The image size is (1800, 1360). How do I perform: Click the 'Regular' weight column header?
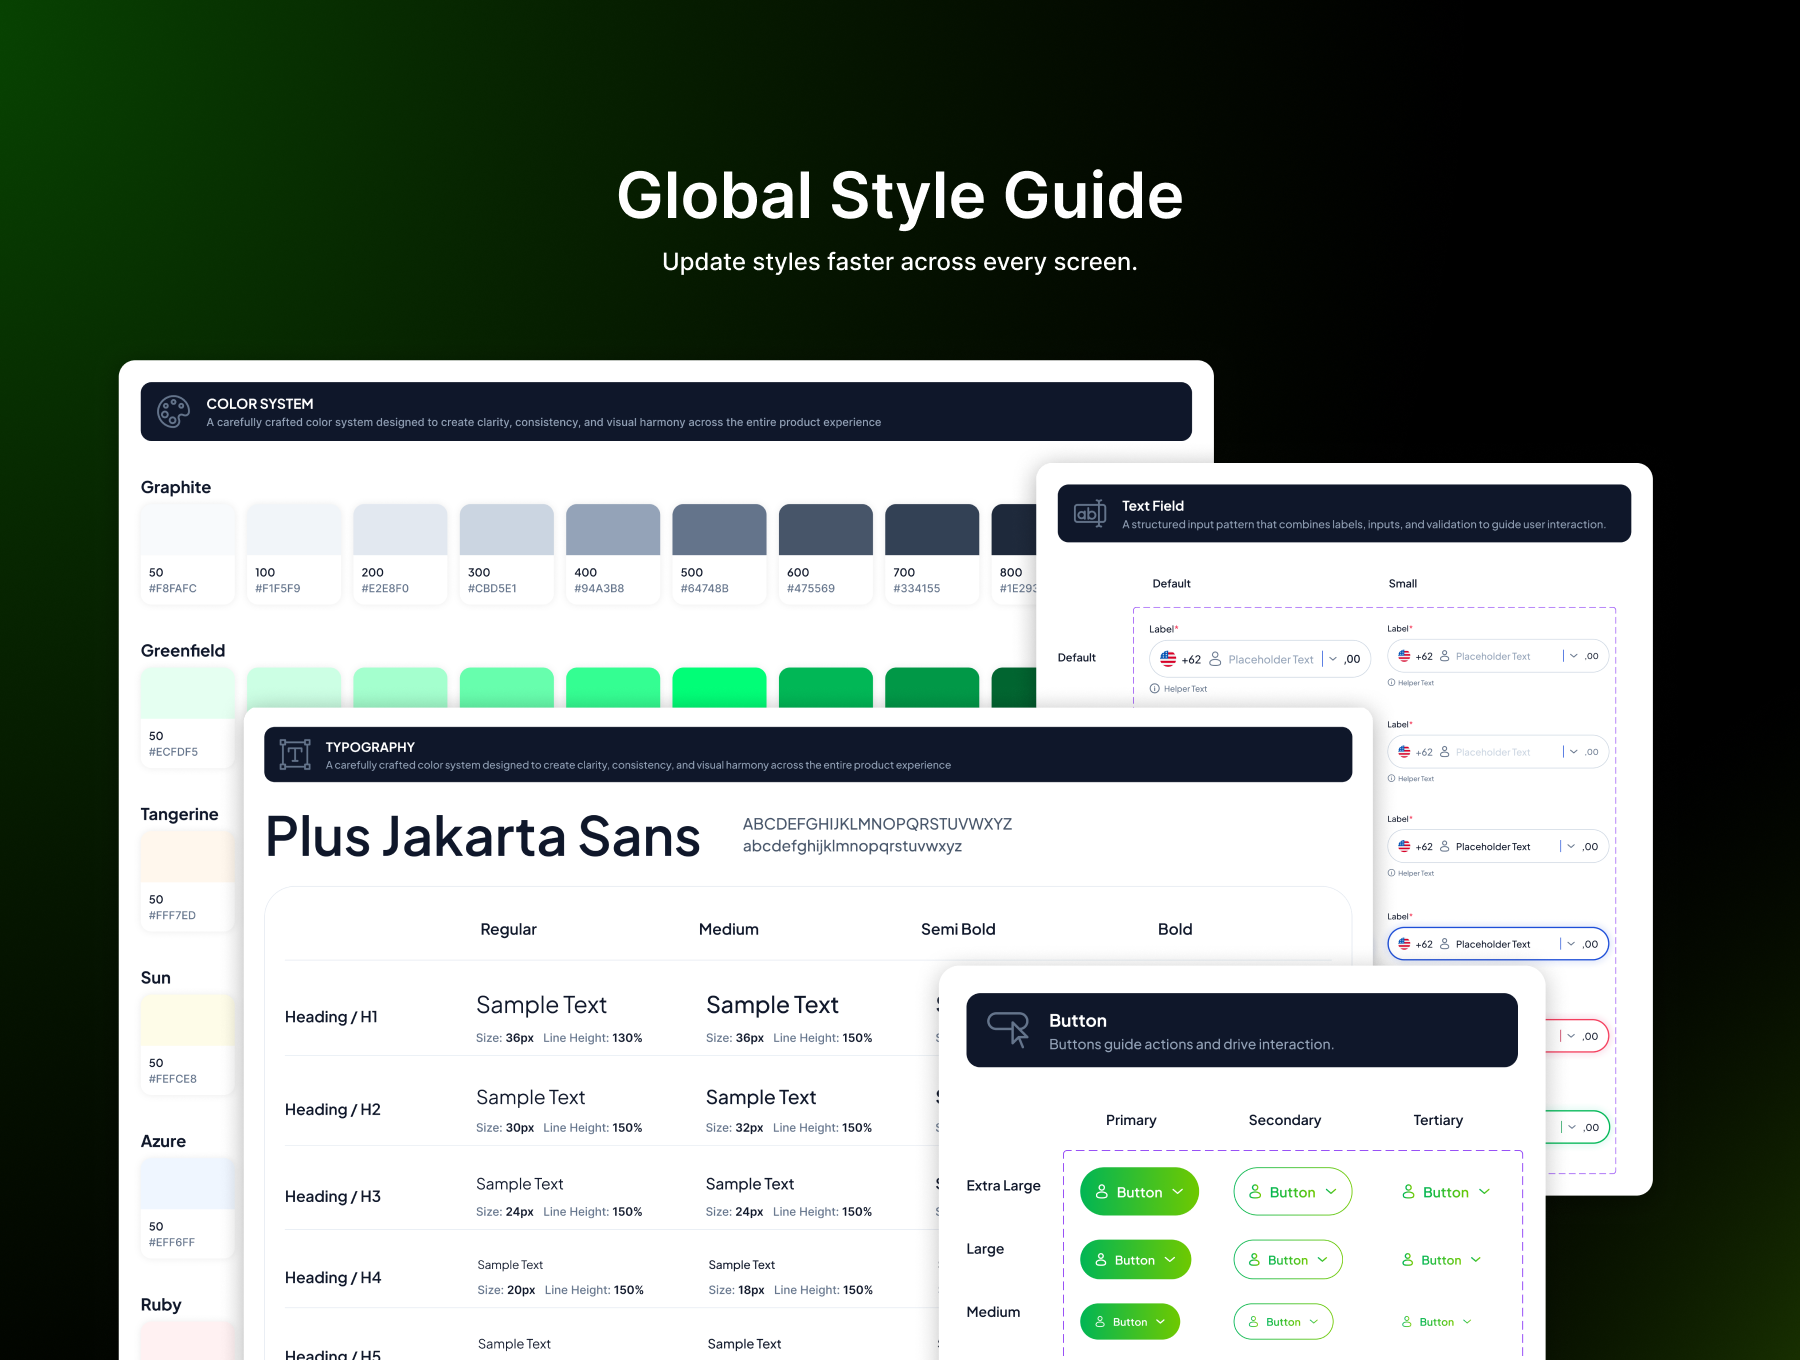508,929
